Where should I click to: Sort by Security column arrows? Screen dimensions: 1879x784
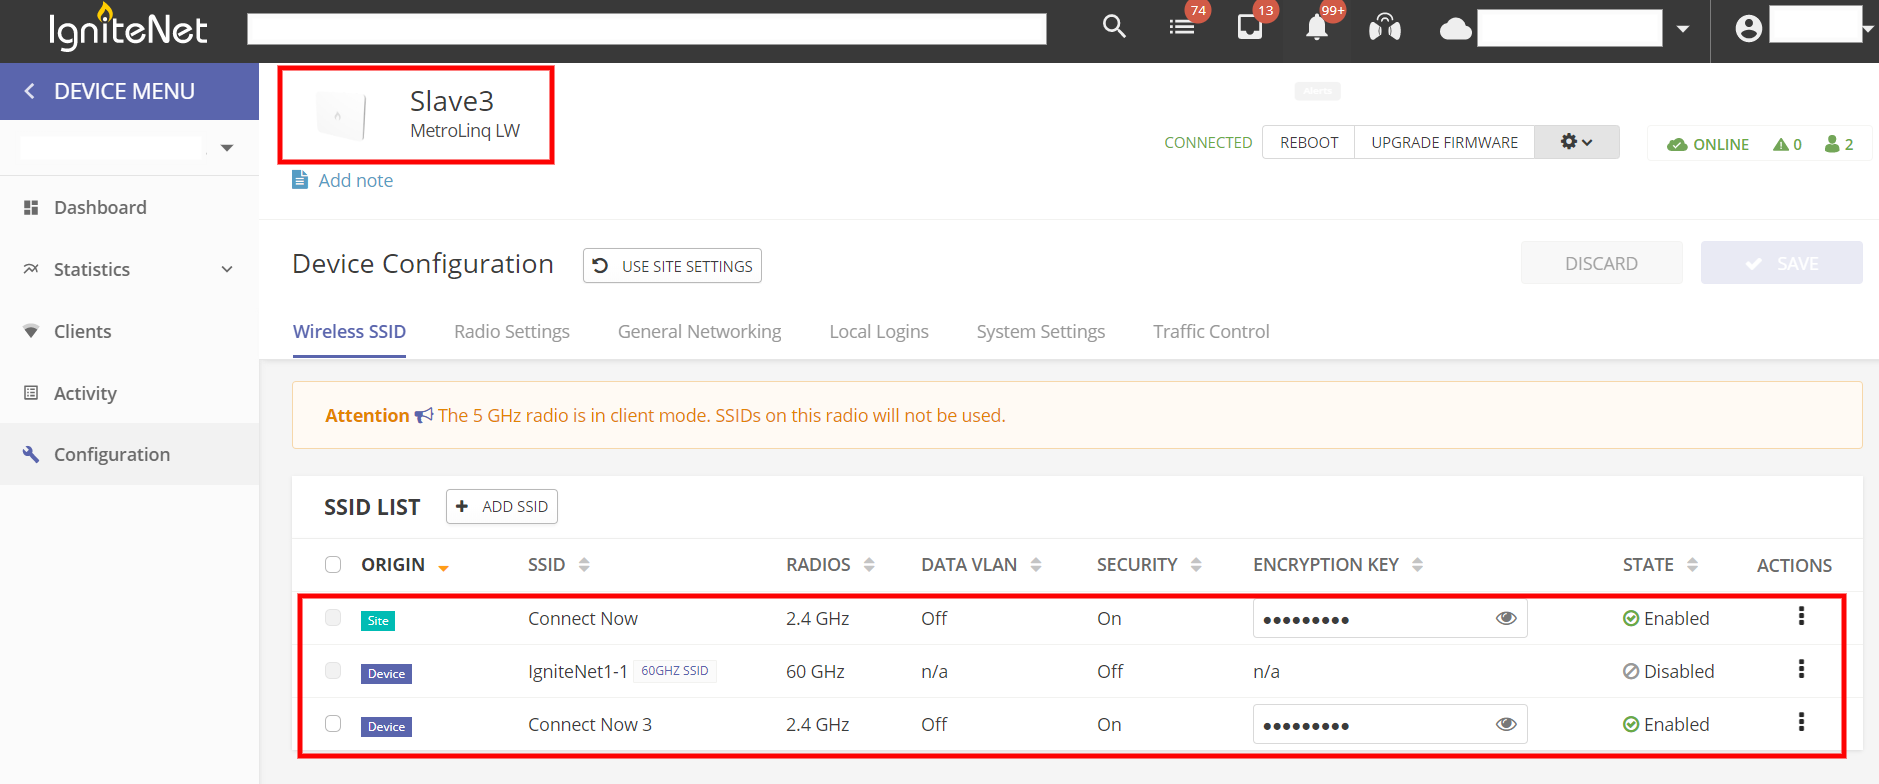1196,564
